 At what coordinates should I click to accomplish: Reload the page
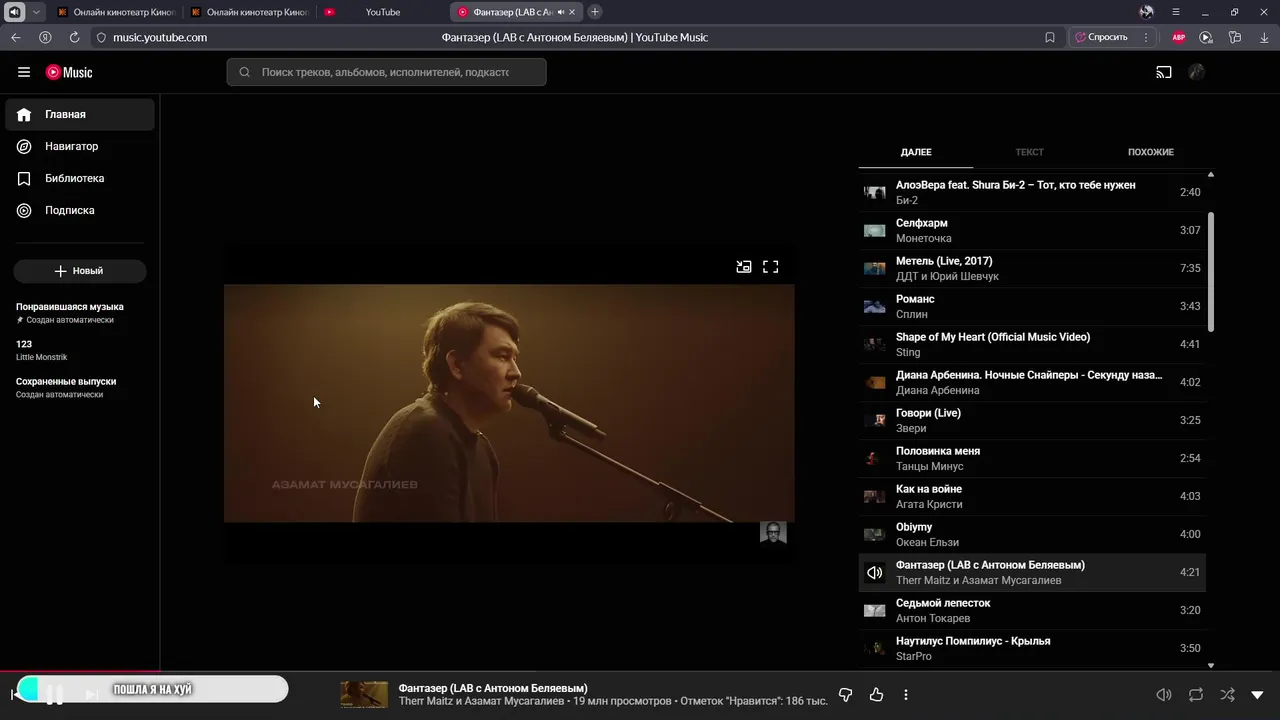pos(74,37)
